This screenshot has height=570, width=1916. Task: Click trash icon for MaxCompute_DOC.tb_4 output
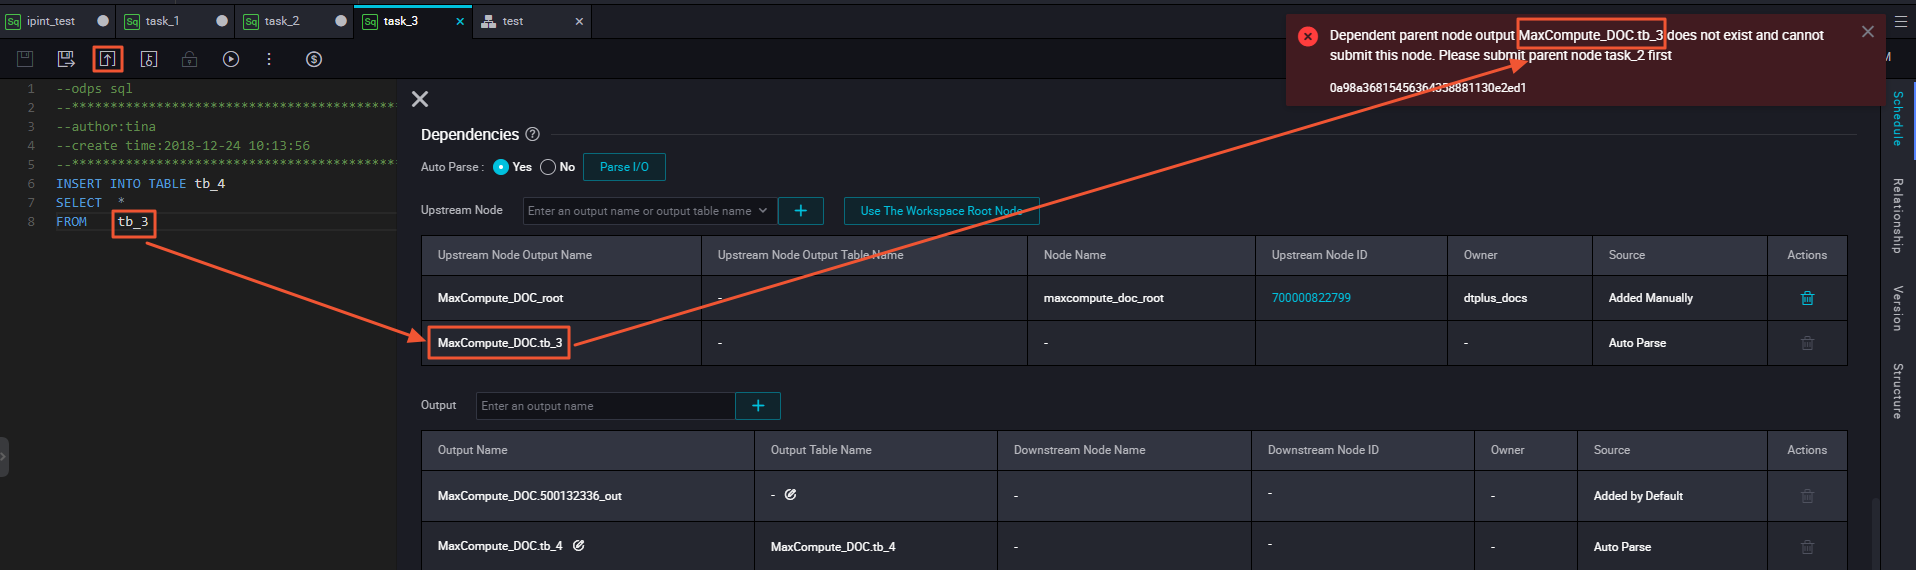pos(1807,547)
